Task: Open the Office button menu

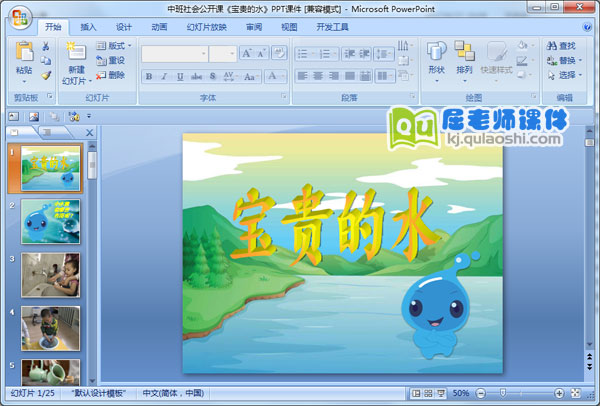Action: [x=20, y=17]
